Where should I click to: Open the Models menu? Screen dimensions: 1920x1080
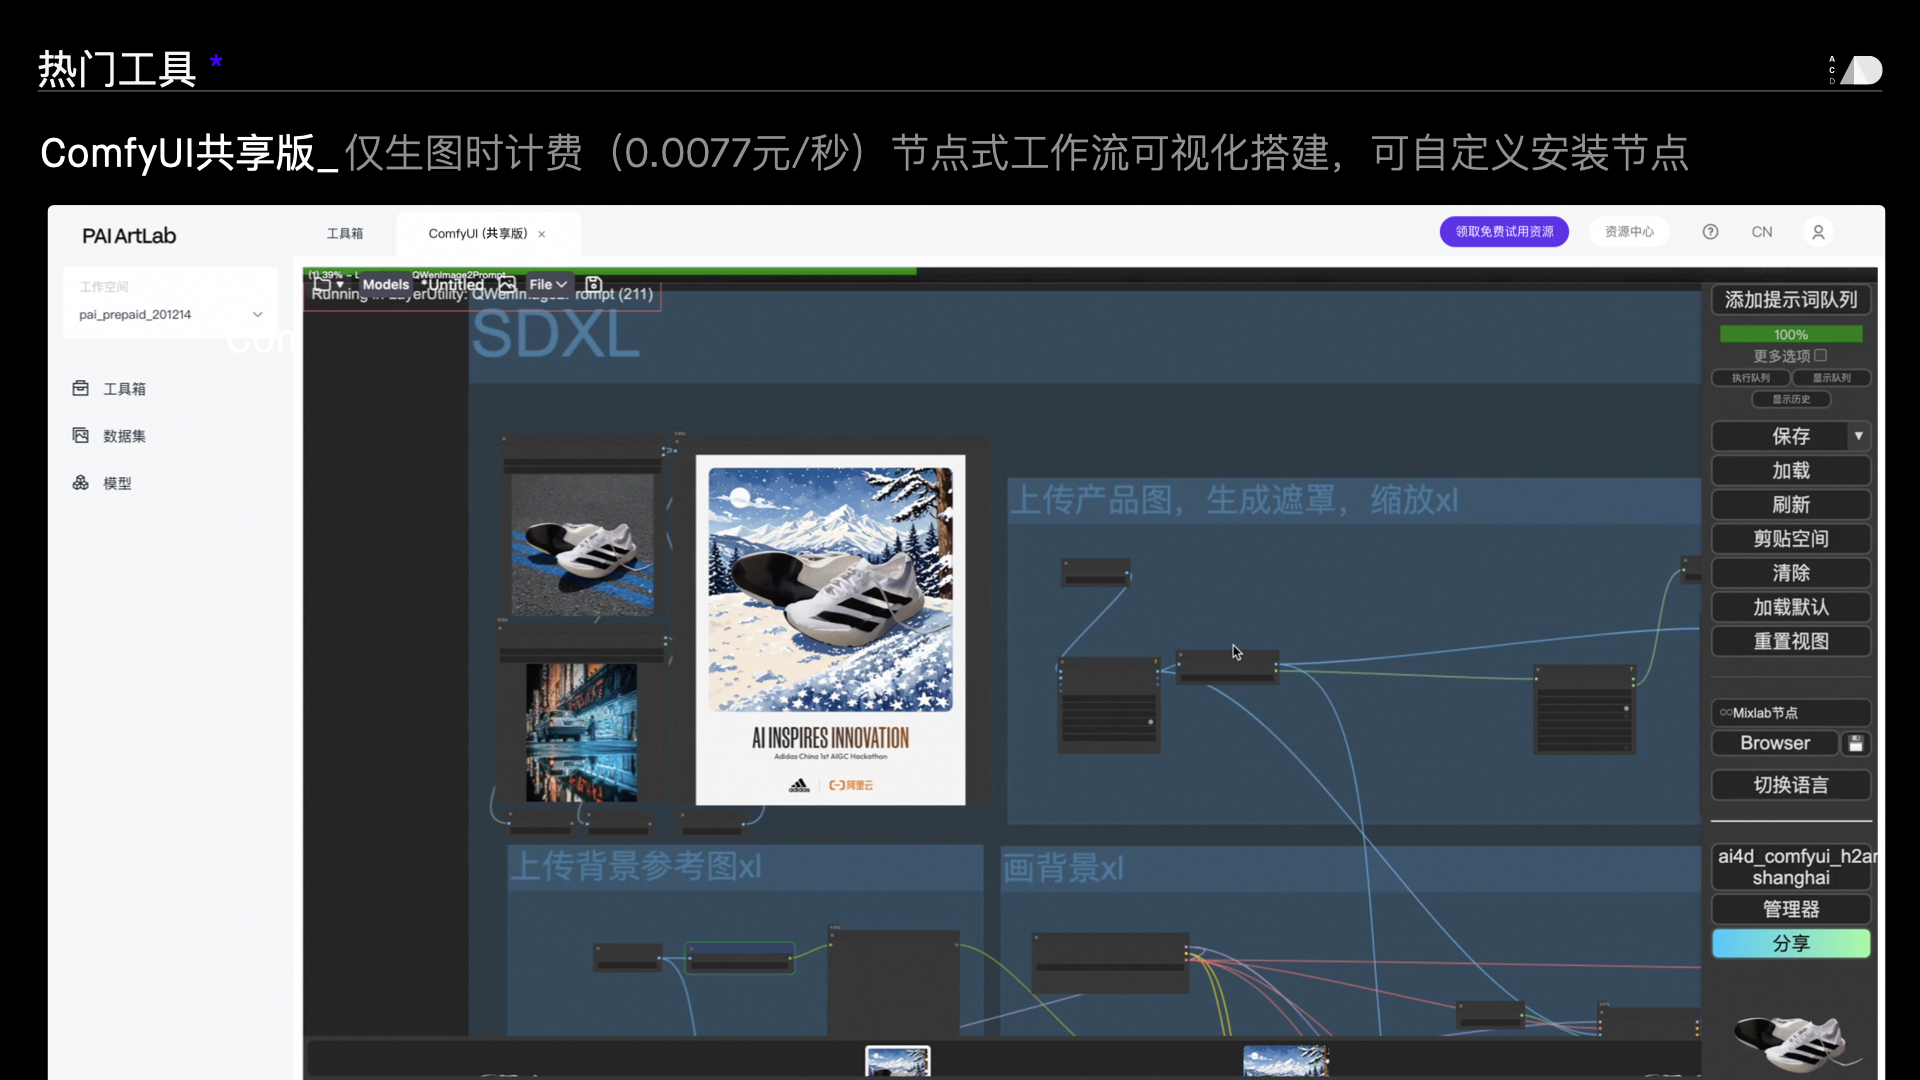point(385,285)
